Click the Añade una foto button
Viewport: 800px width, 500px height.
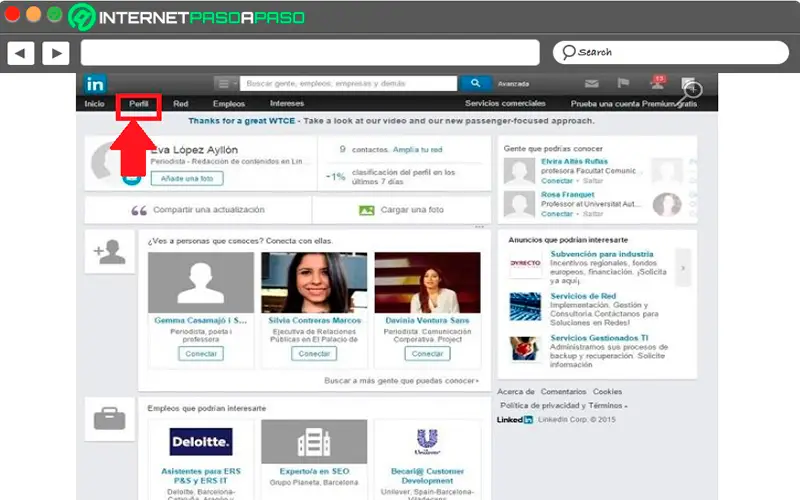click(187, 179)
